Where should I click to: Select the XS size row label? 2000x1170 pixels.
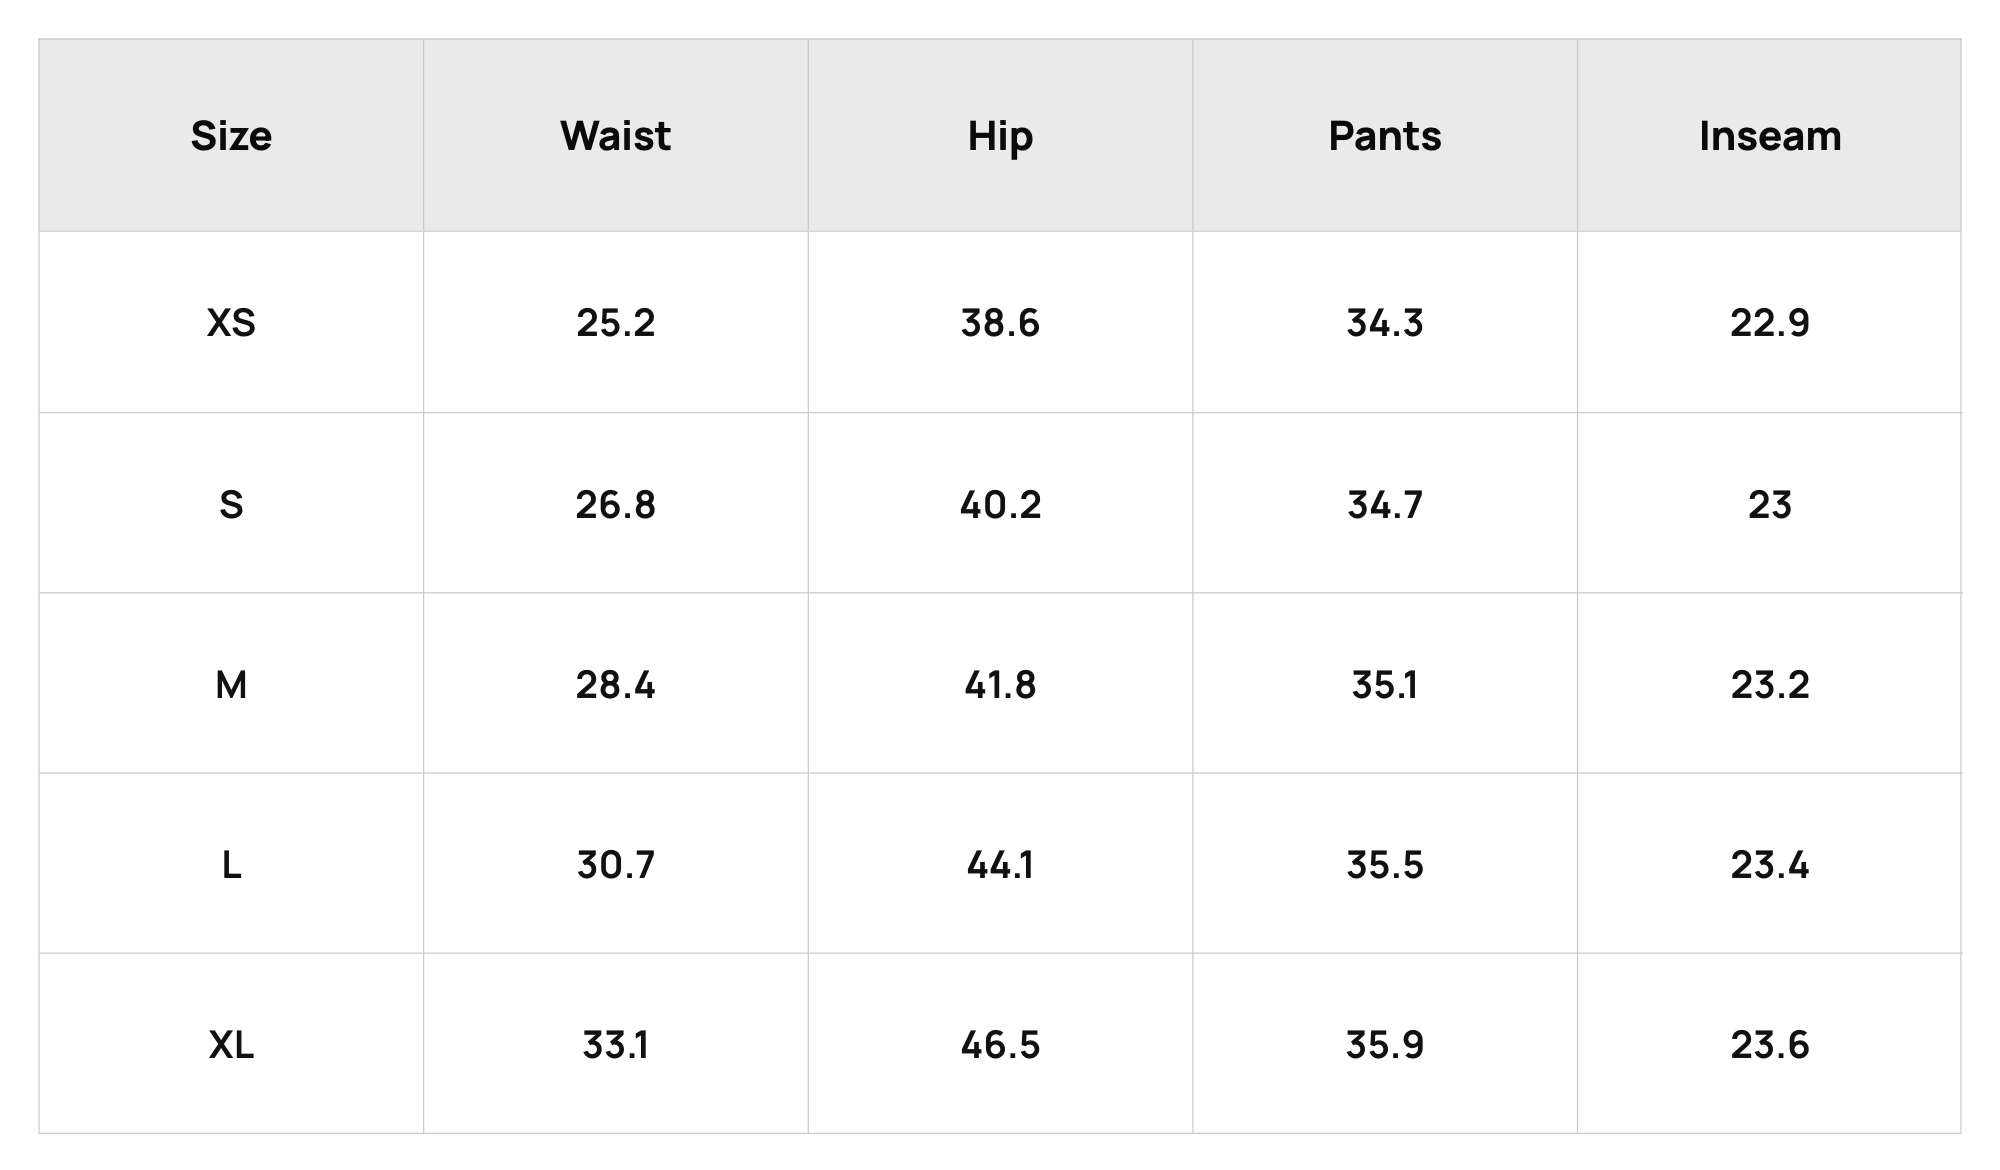(231, 323)
